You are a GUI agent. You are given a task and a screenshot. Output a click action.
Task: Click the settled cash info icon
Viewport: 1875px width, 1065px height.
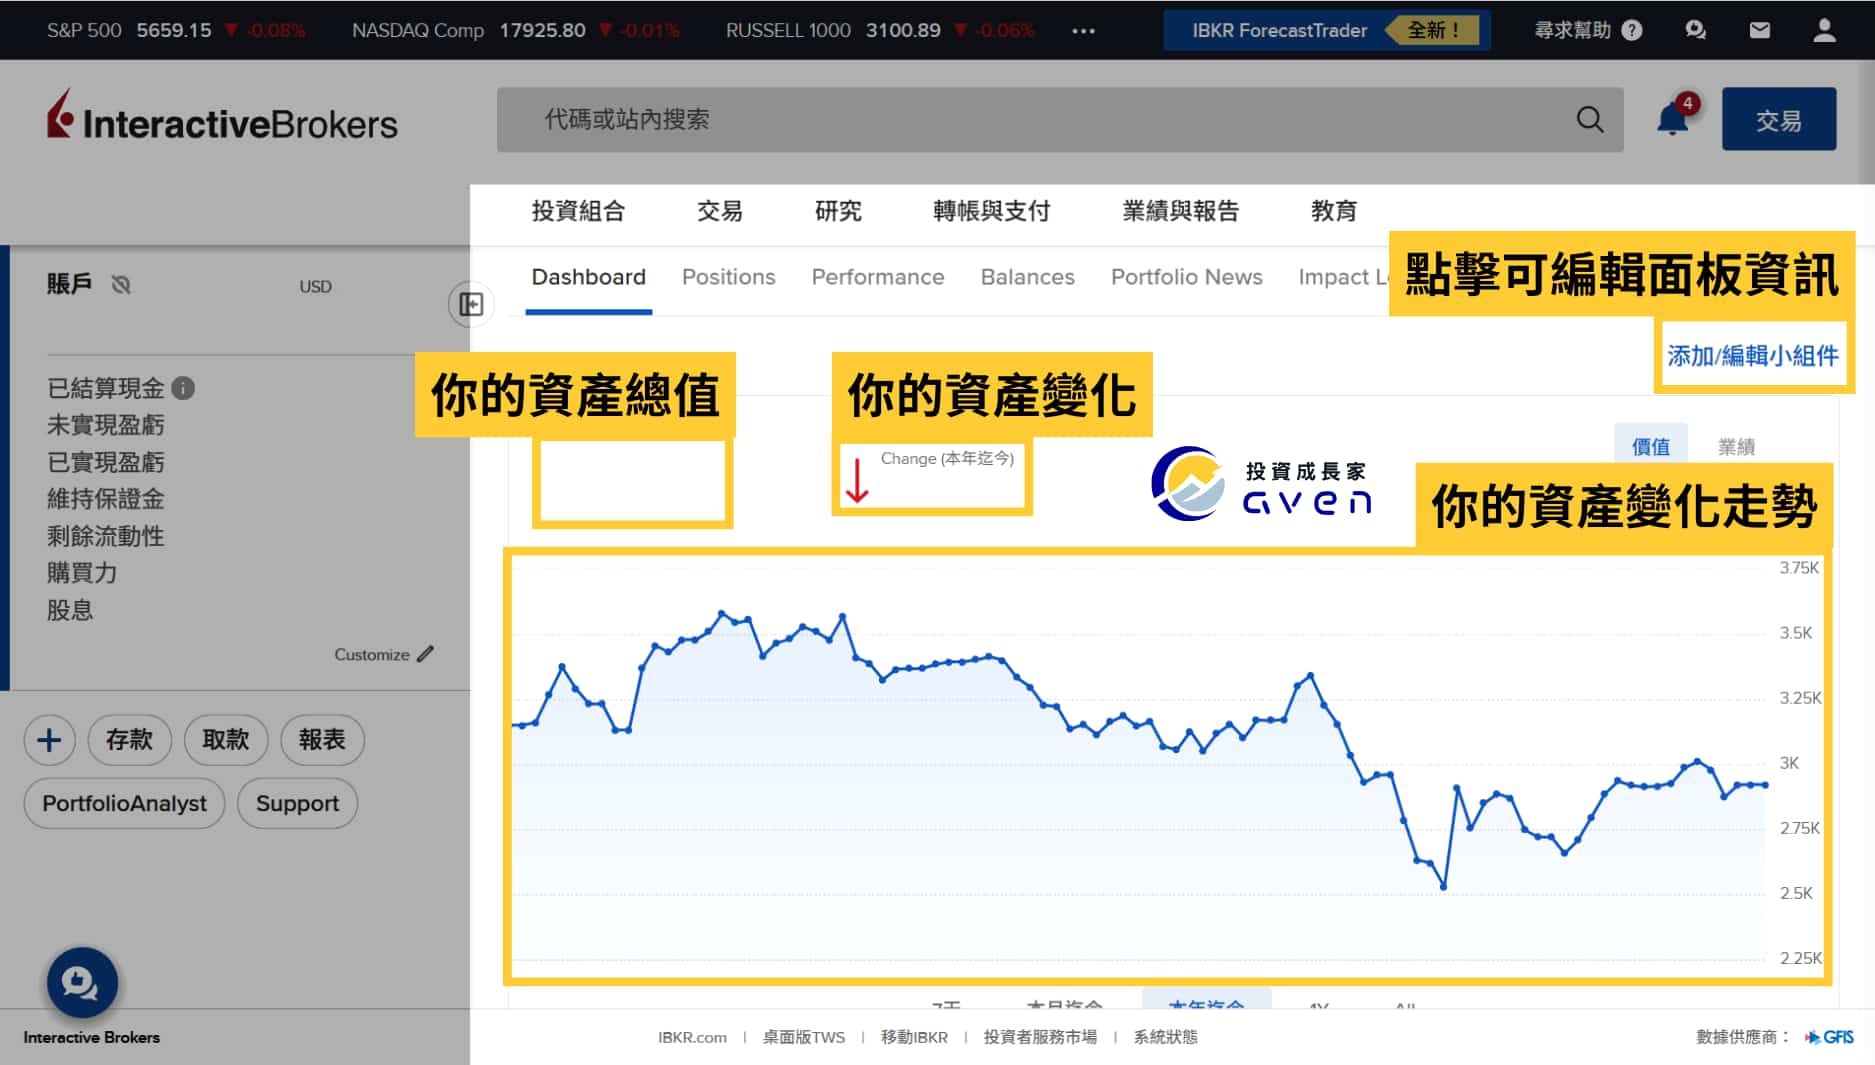183,388
